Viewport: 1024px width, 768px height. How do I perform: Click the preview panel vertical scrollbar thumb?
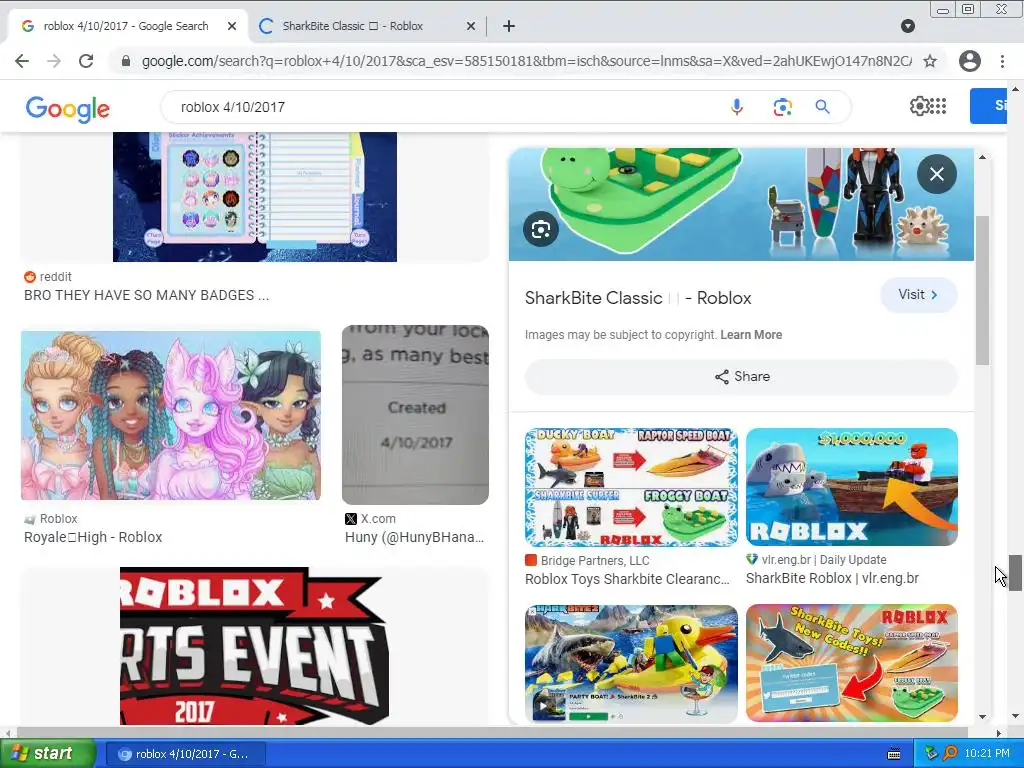(983, 290)
